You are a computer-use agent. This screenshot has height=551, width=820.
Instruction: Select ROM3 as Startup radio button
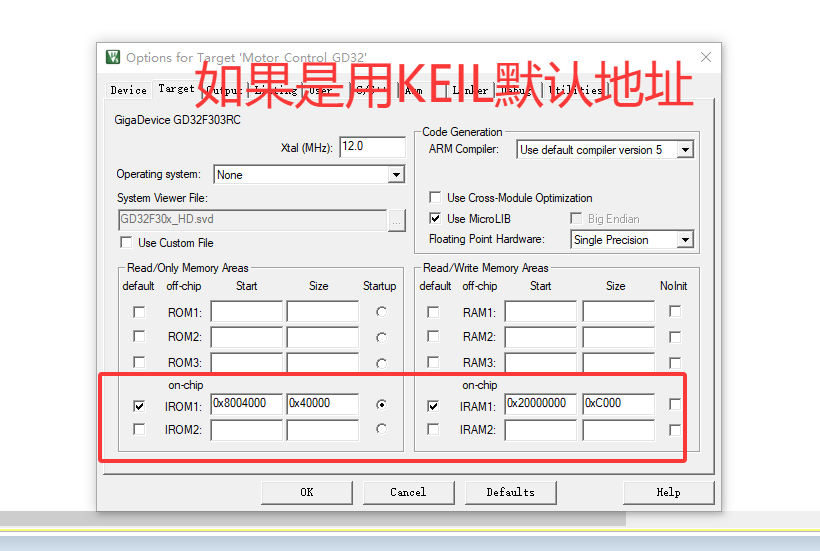coord(382,363)
